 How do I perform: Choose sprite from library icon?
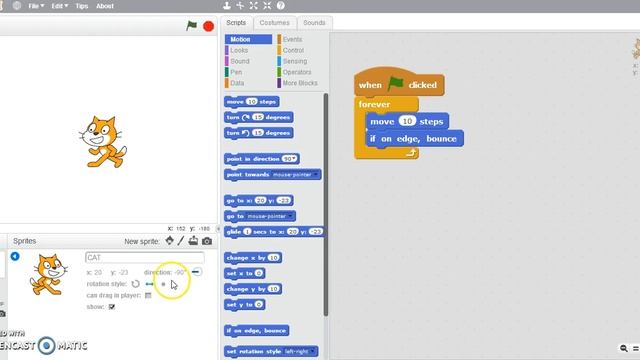click(x=169, y=240)
